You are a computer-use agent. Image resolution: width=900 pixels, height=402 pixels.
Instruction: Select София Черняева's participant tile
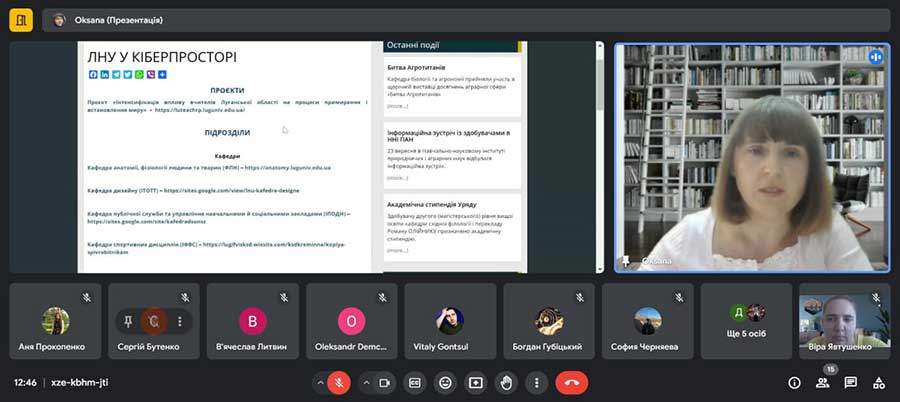[647, 321]
